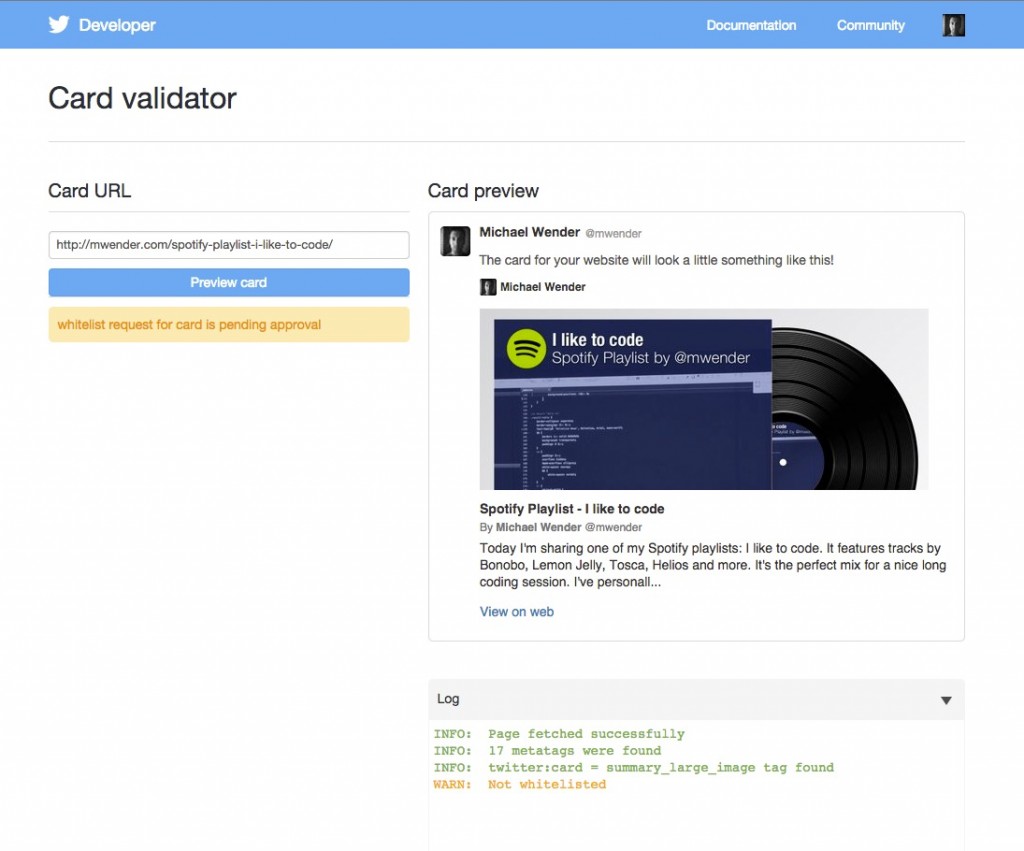This screenshot has width=1024, height=851.
Task: Follow the View on web link
Action: coord(517,612)
